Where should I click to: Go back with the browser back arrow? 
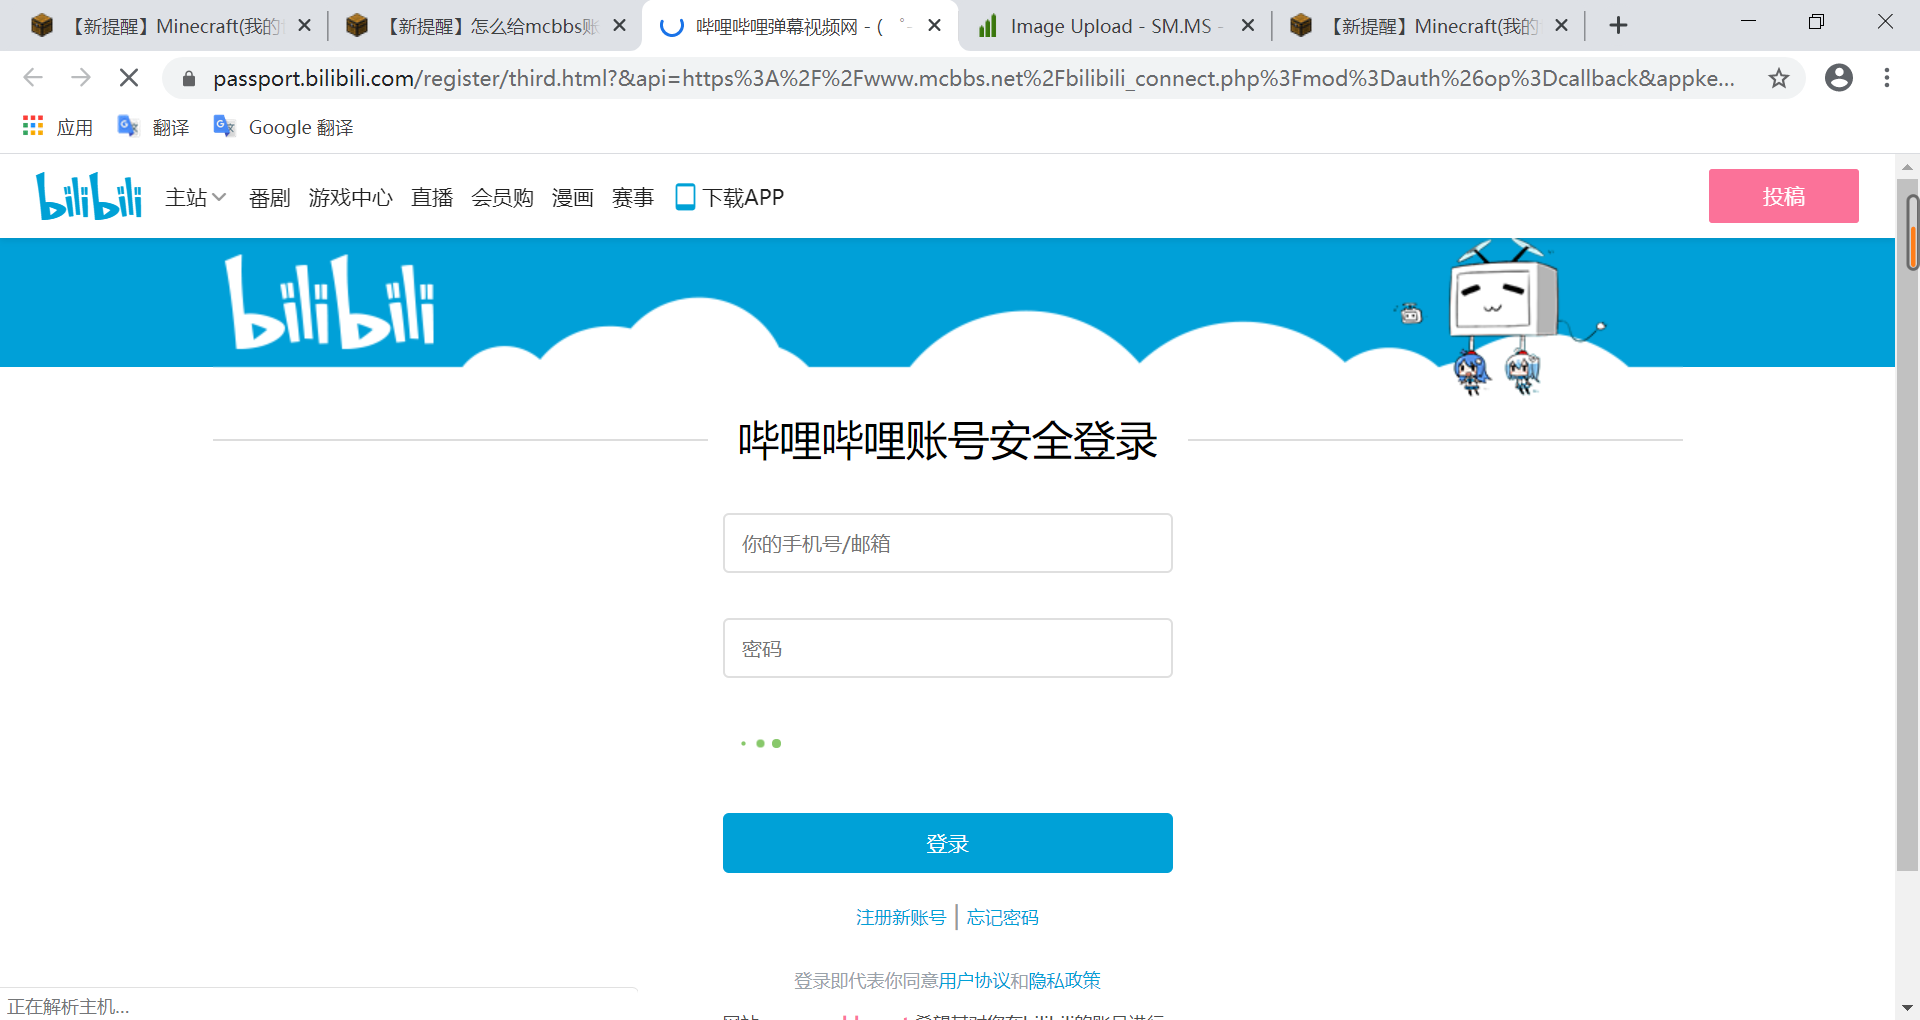33,77
